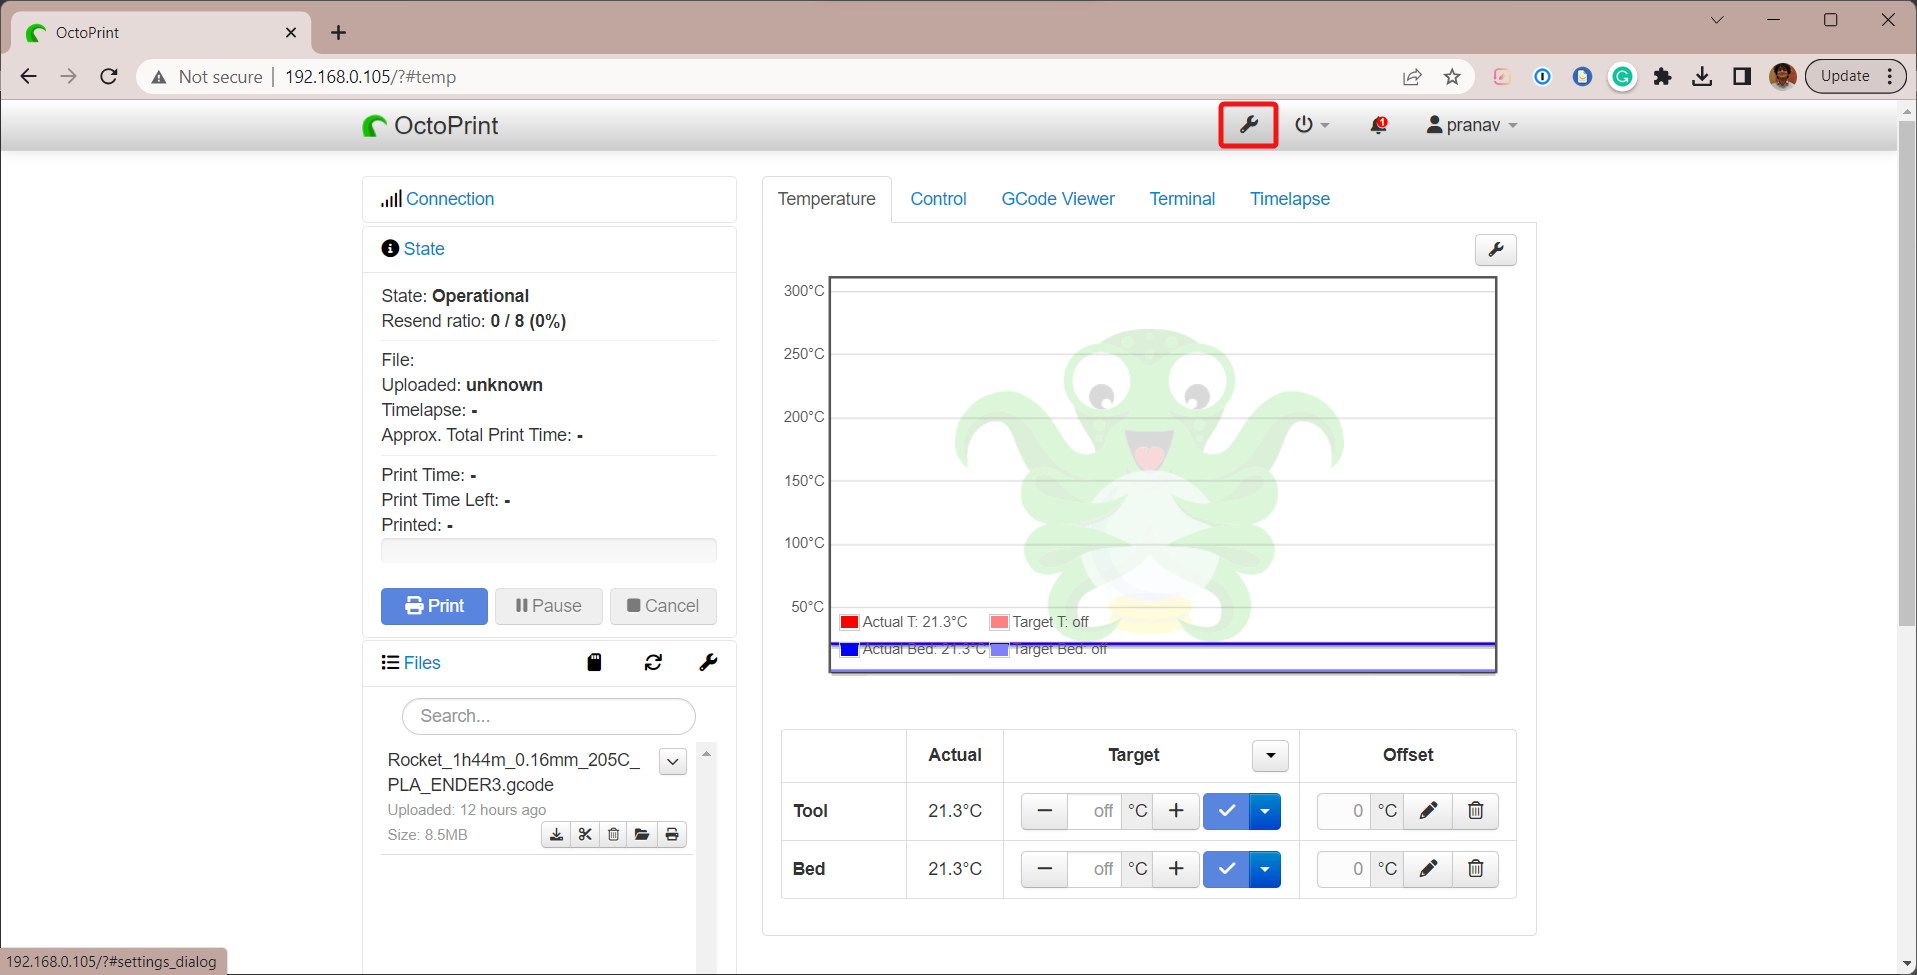Click the SD card icon in Files

coord(594,662)
